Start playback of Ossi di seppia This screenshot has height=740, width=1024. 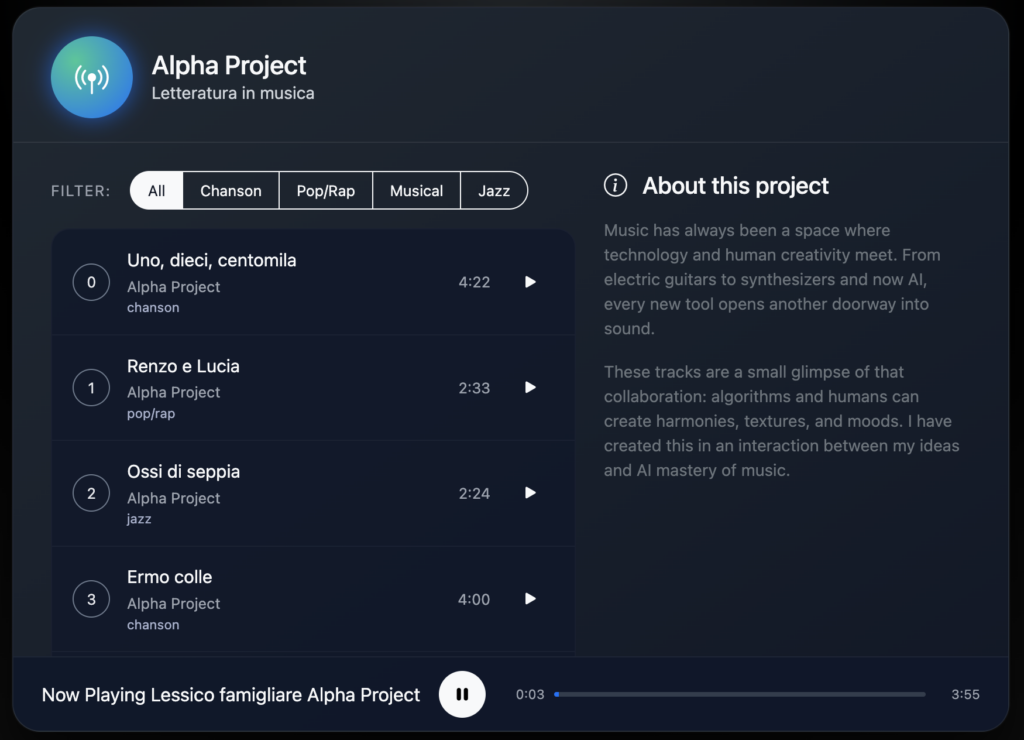(x=530, y=493)
